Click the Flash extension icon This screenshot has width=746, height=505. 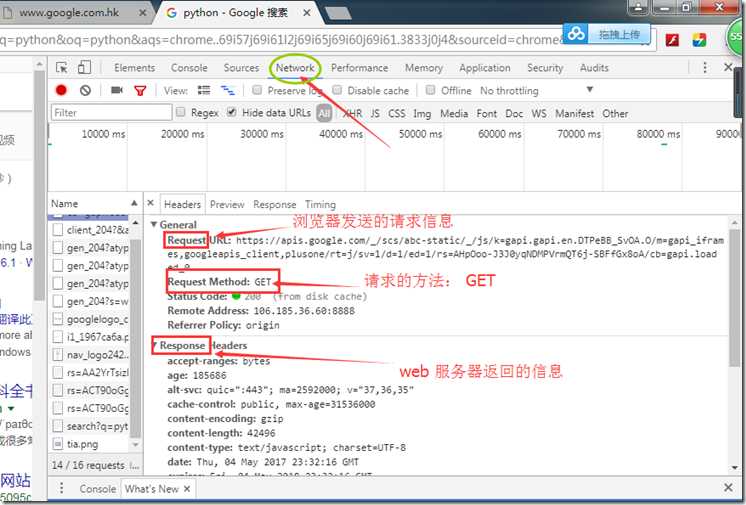pyautogui.click(x=672, y=40)
